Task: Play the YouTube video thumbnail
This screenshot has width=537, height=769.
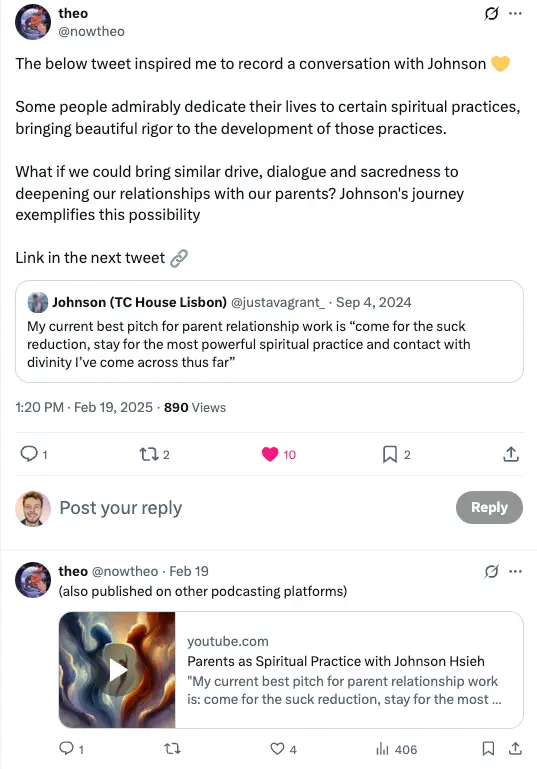Action: 117,670
